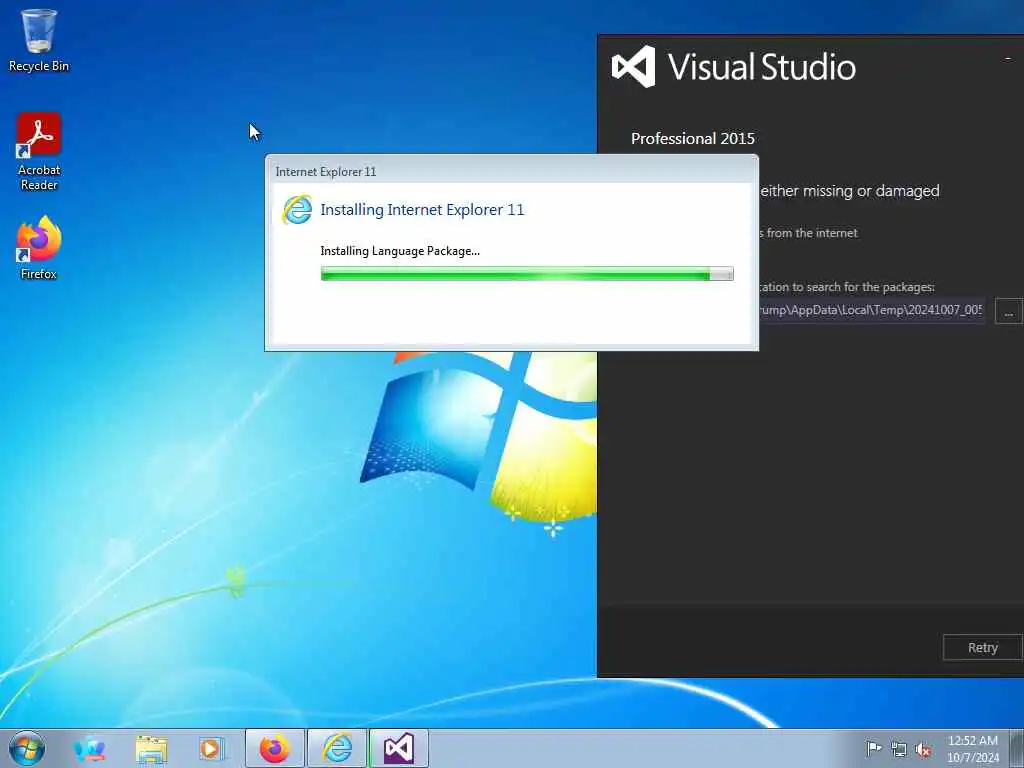Screen dimensions: 1024x768
Task: Click the browse '...' button next to path field
Action: point(1008,311)
